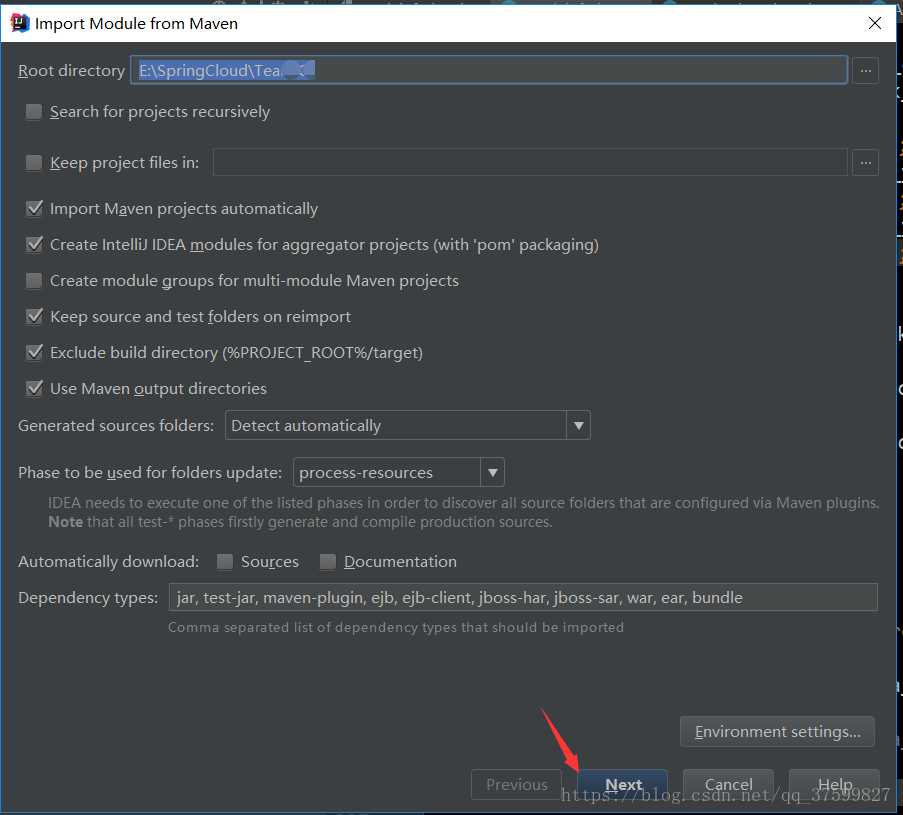Enable Search for projects recursively
Screen dimensions: 903x815
(34, 112)
